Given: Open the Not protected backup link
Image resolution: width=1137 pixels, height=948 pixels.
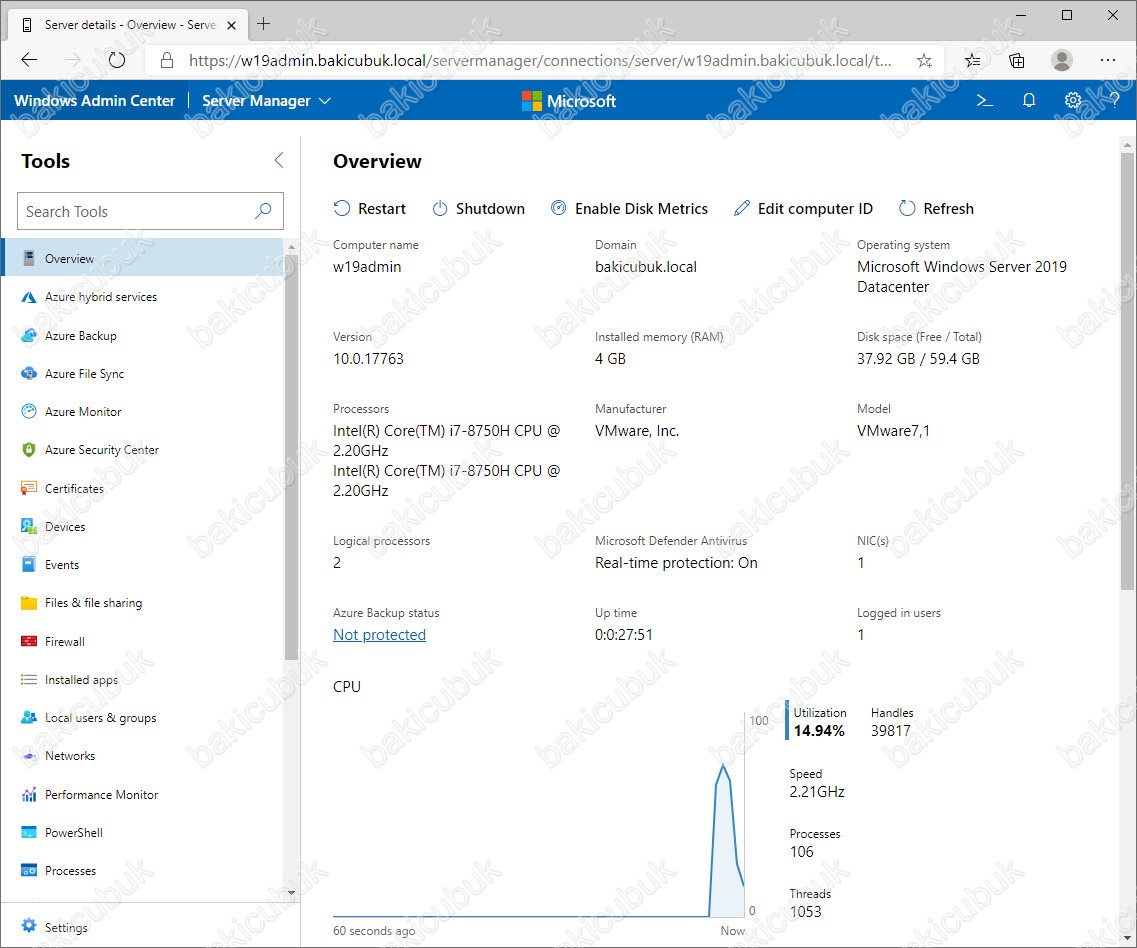Looking at the screenshot, I should (379, 635).
